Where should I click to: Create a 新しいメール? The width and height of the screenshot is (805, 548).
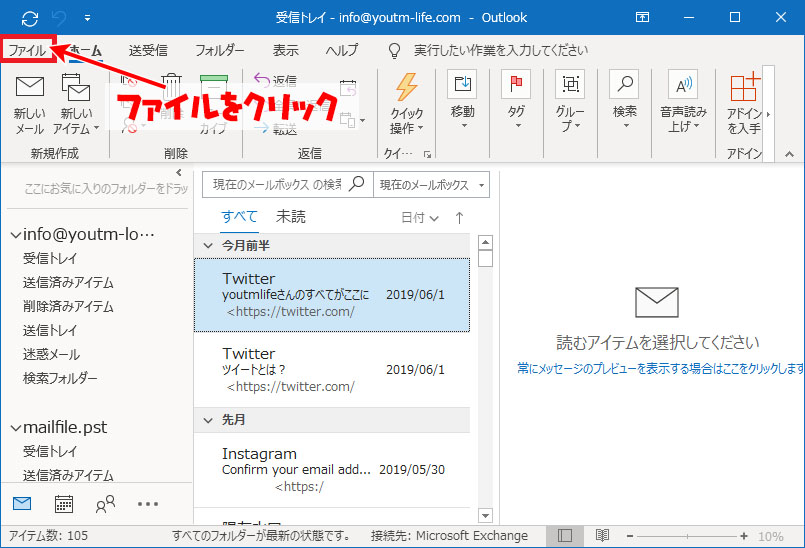(x=30, y=105)
